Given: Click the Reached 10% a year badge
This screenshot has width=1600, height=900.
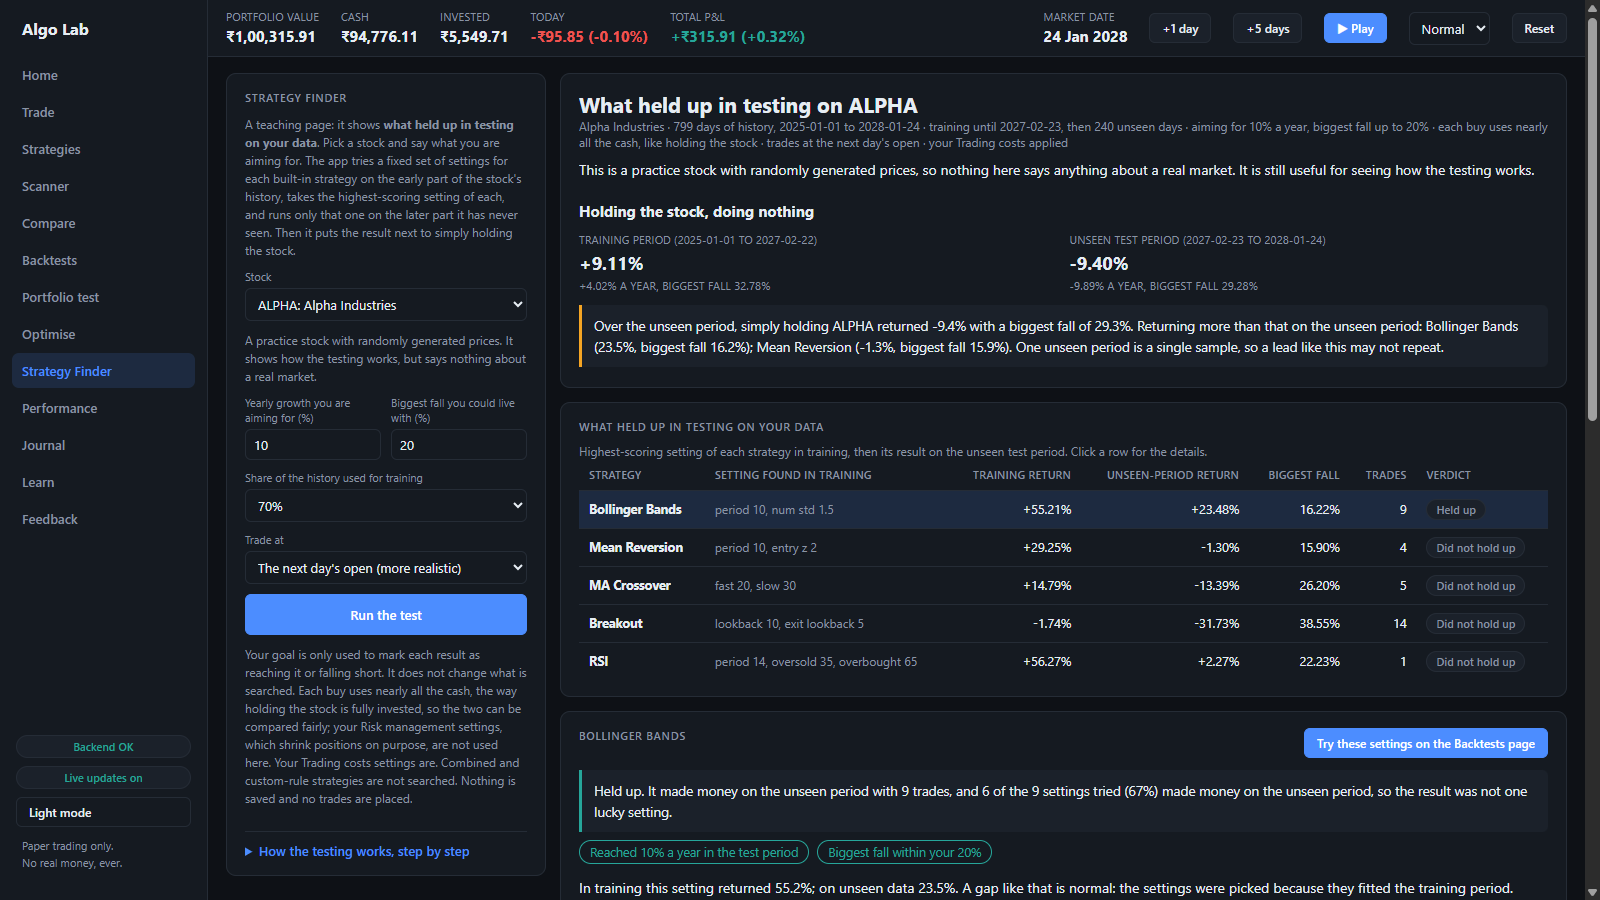Looking at the screenshot, I should point(694,853).
